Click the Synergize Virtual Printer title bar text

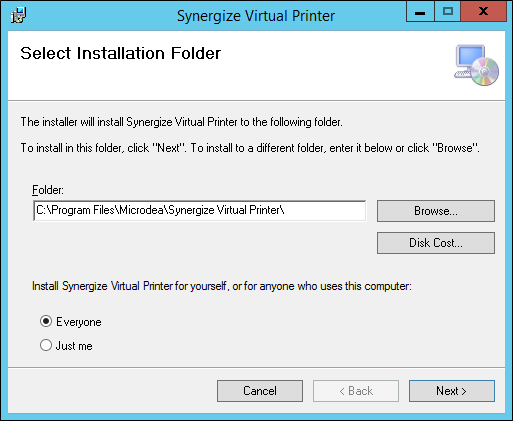[256, 16]
